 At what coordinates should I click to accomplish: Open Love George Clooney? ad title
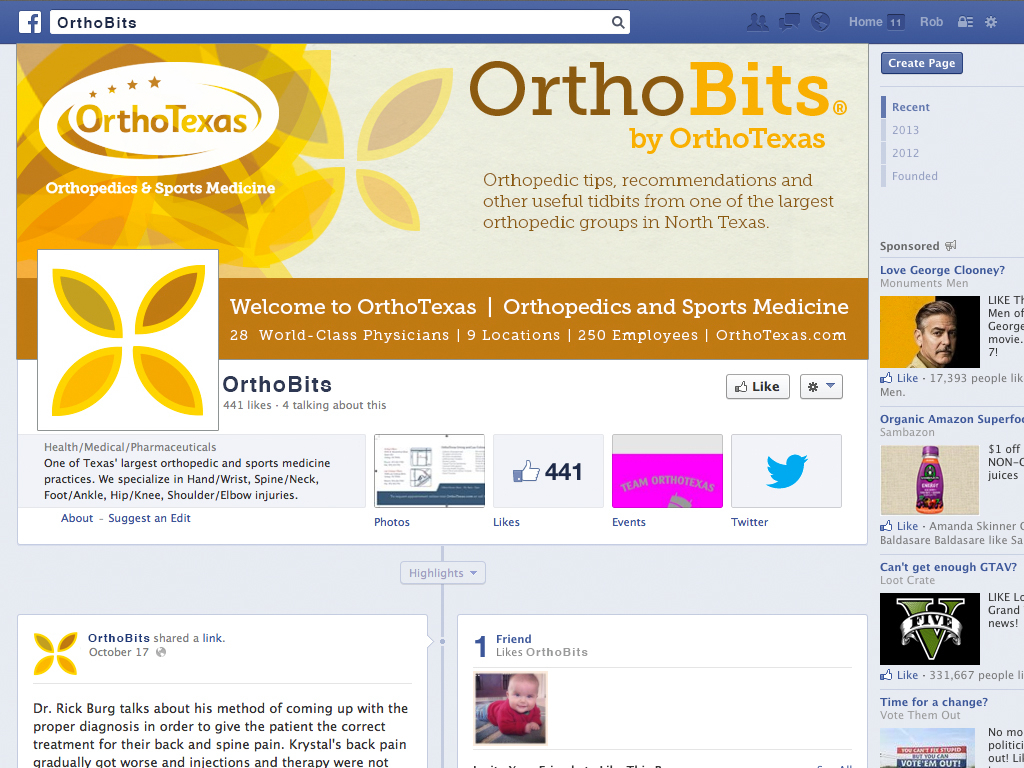coord(942,270)
